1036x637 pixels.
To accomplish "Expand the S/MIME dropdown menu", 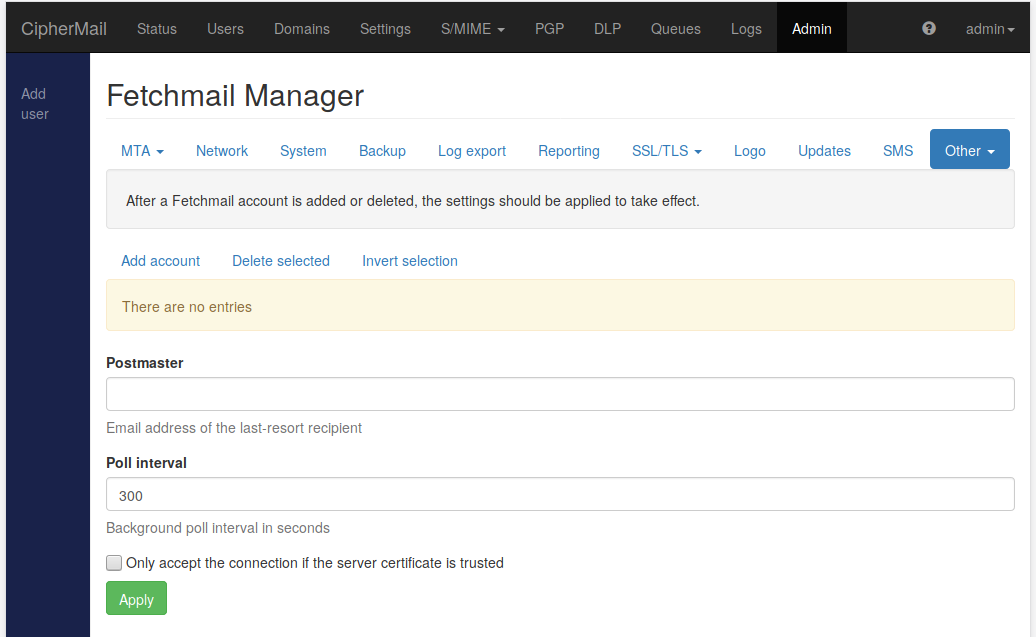I will (x=472, y=28).
